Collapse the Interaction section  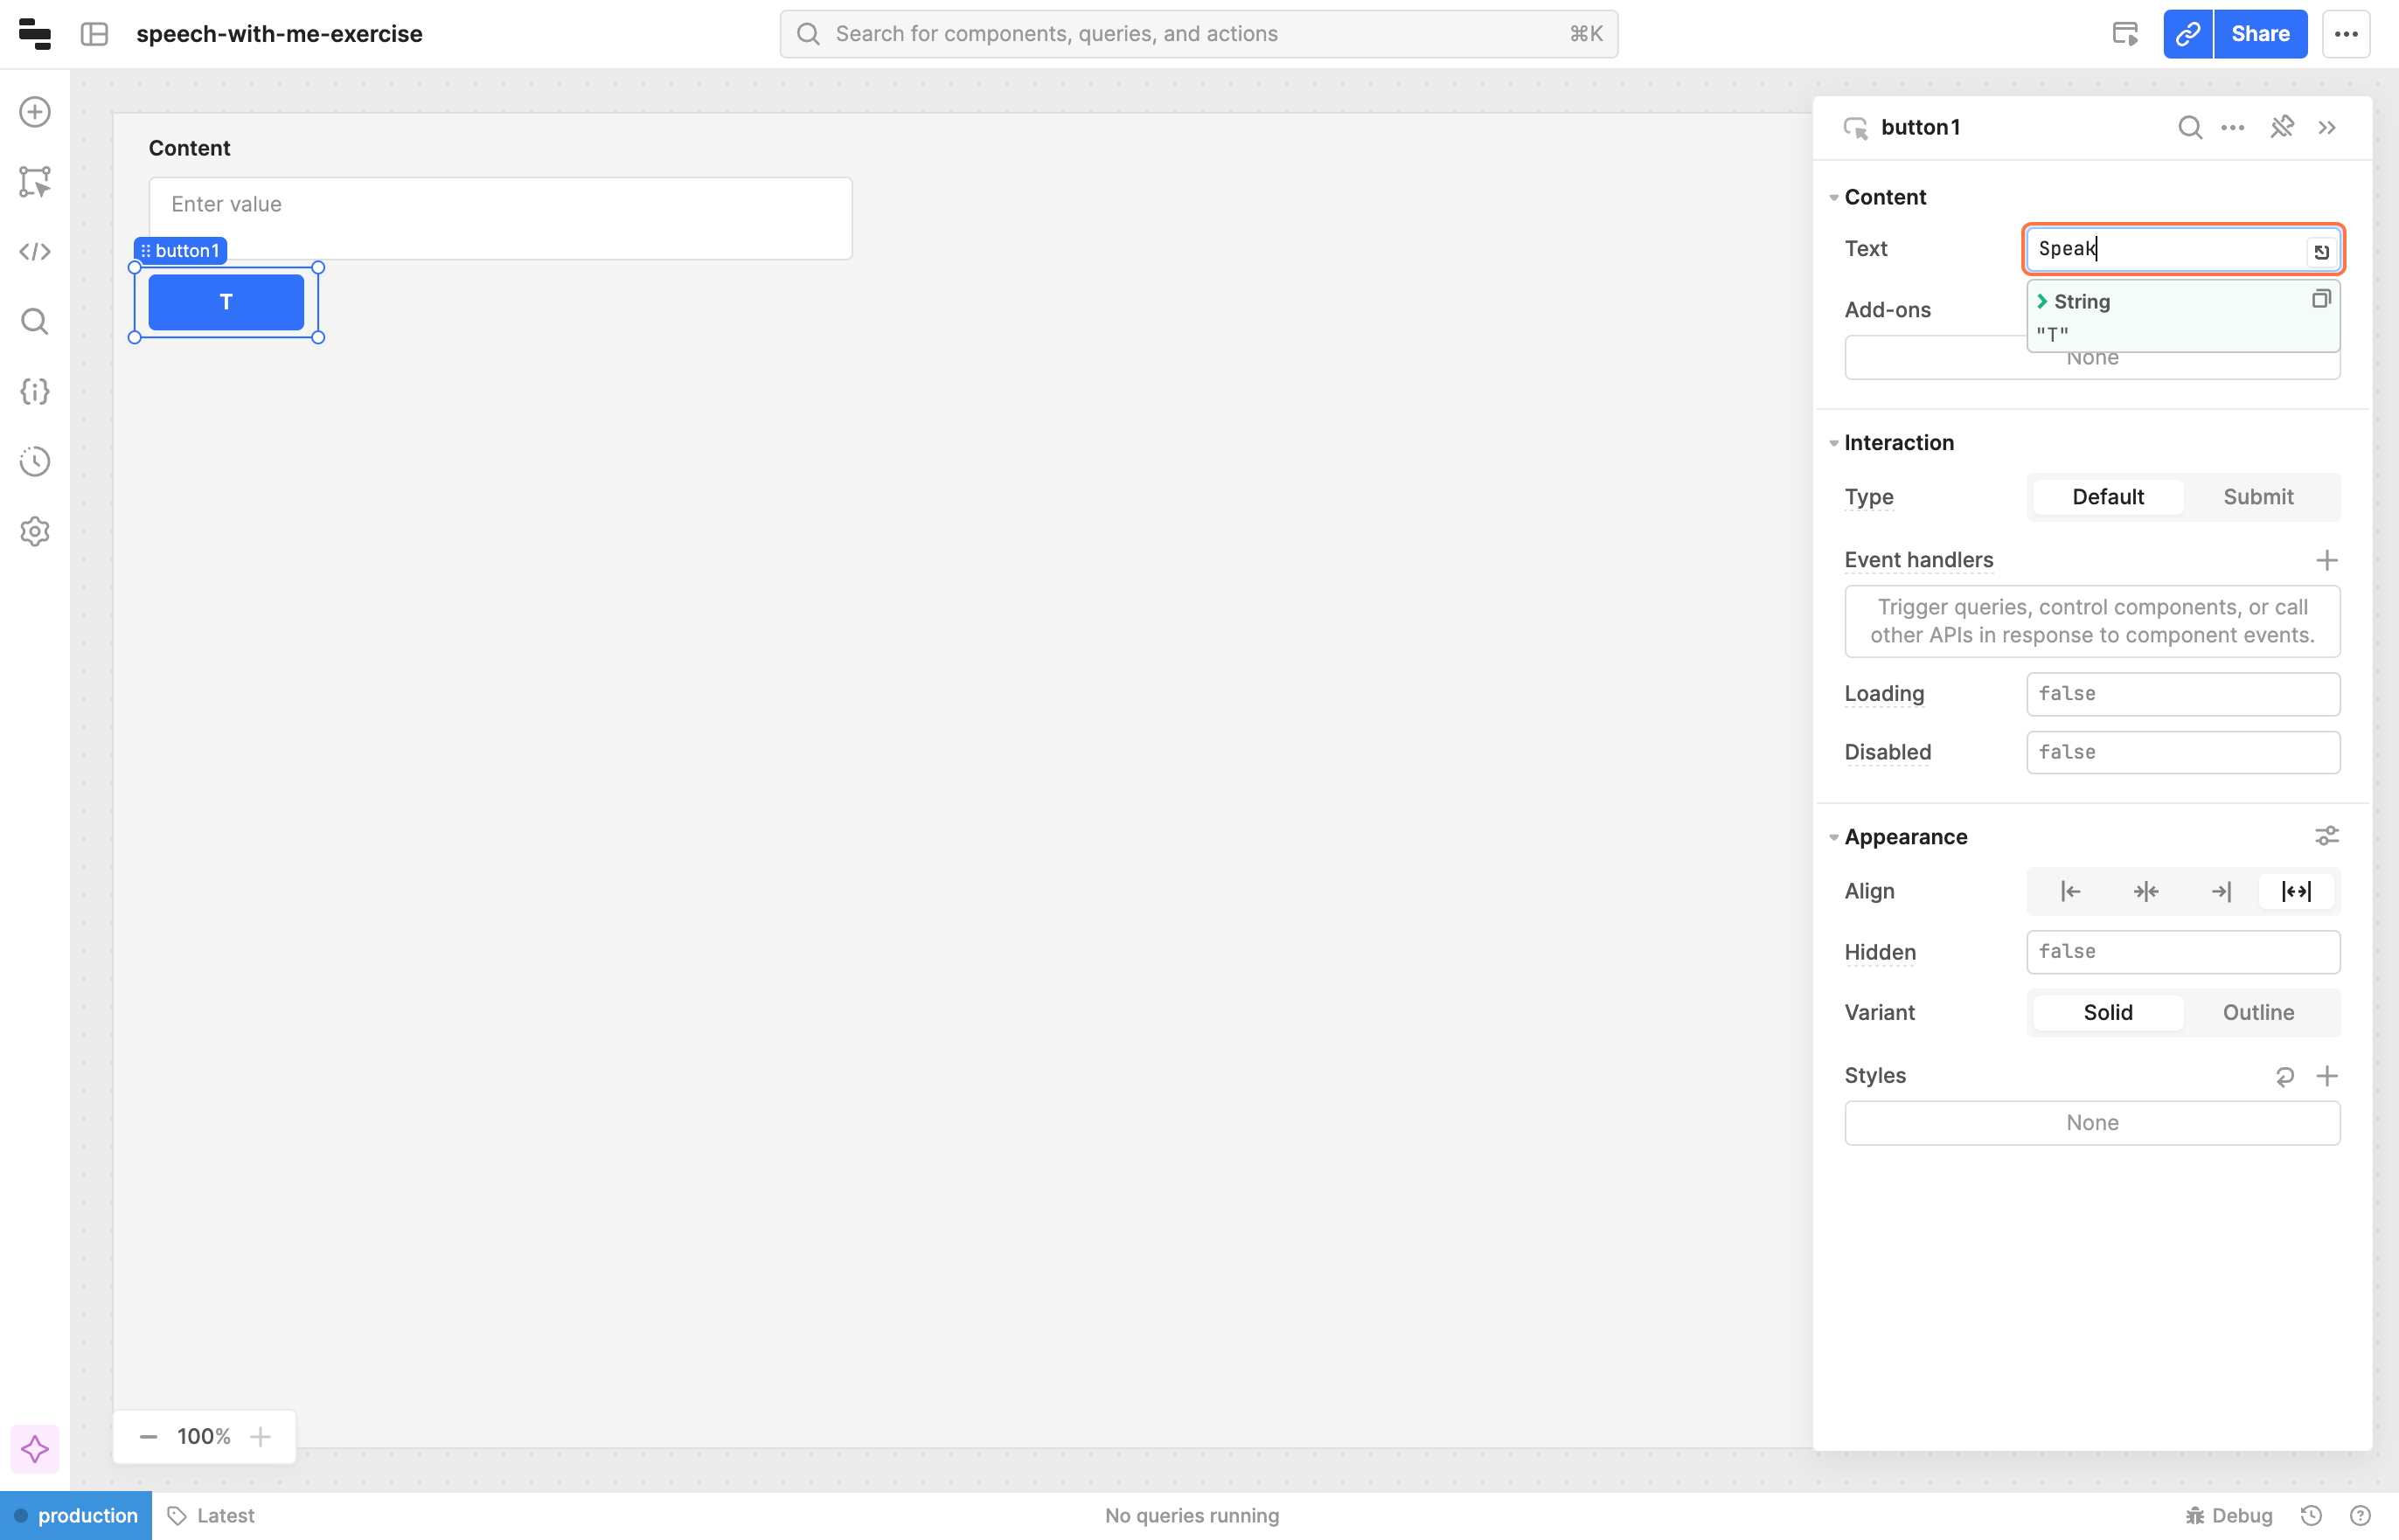[1834, 443]
